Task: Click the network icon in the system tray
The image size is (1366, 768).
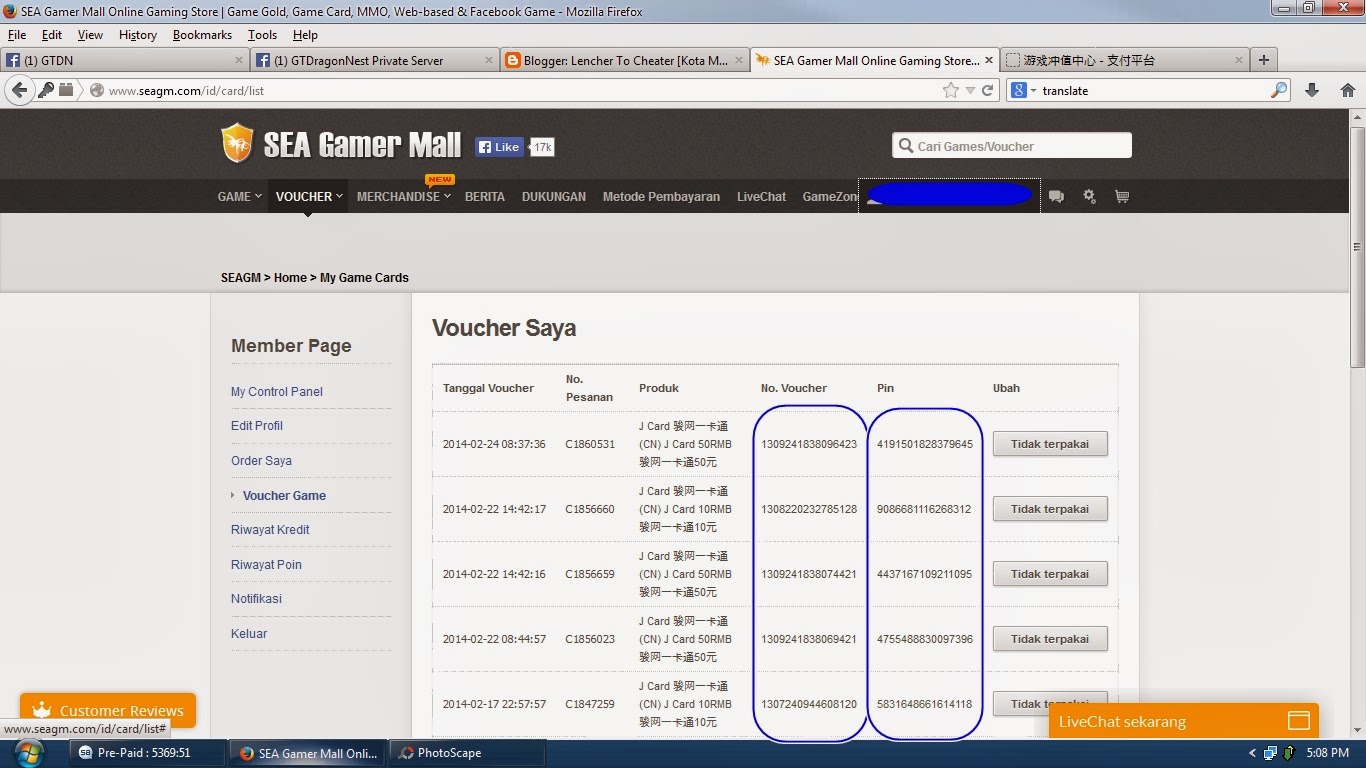Action: (x=1270, y=753)
